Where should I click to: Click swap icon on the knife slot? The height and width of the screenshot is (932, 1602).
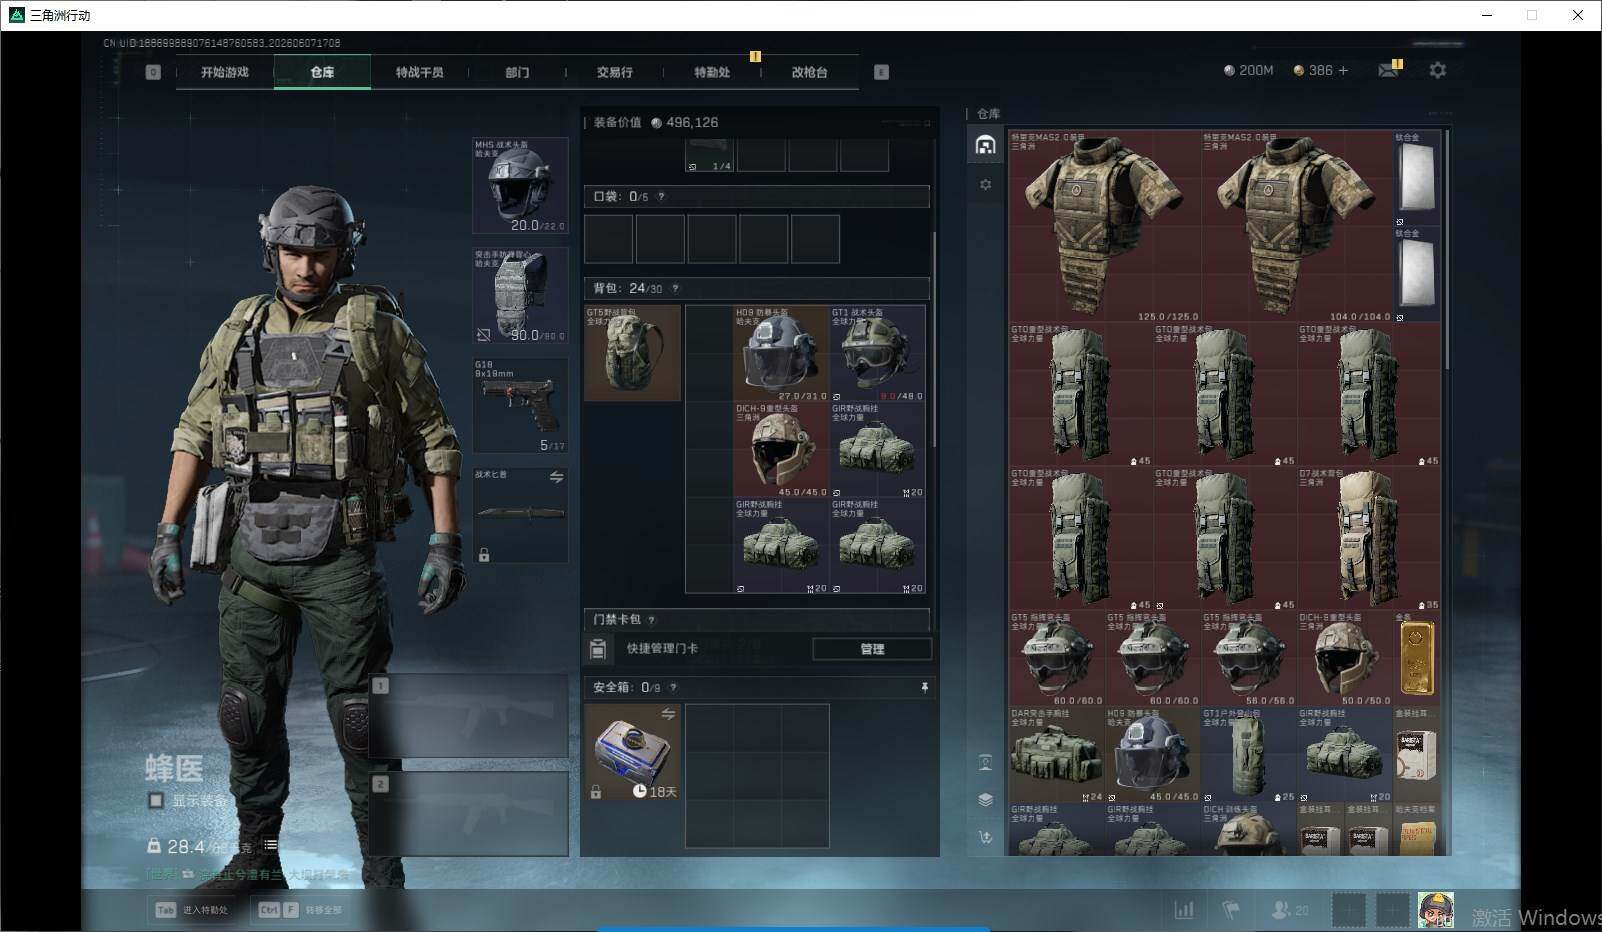[556, 478]
